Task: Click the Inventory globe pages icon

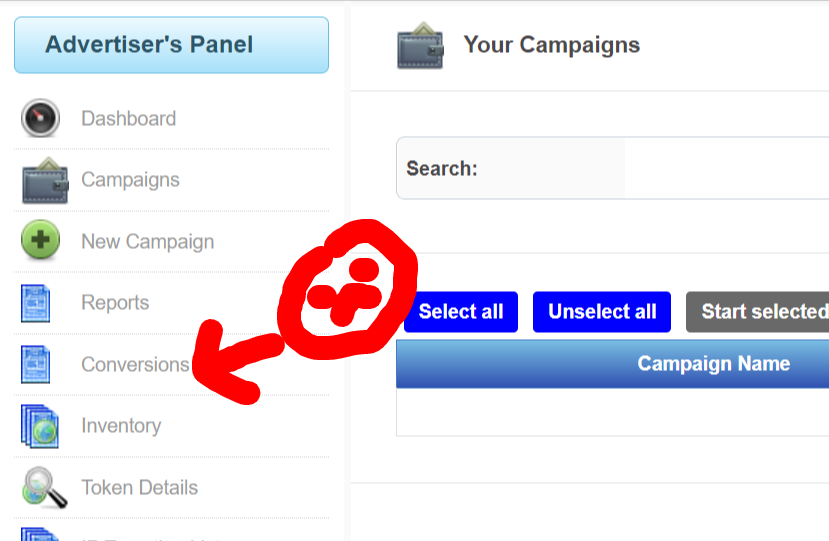Action: click(x=40, y=426)
